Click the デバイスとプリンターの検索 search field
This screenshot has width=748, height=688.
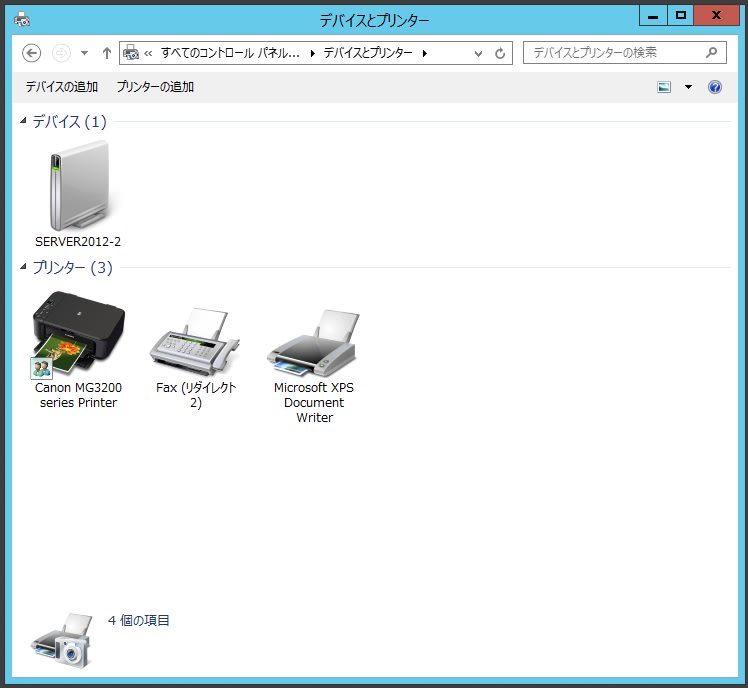point(624,52)
